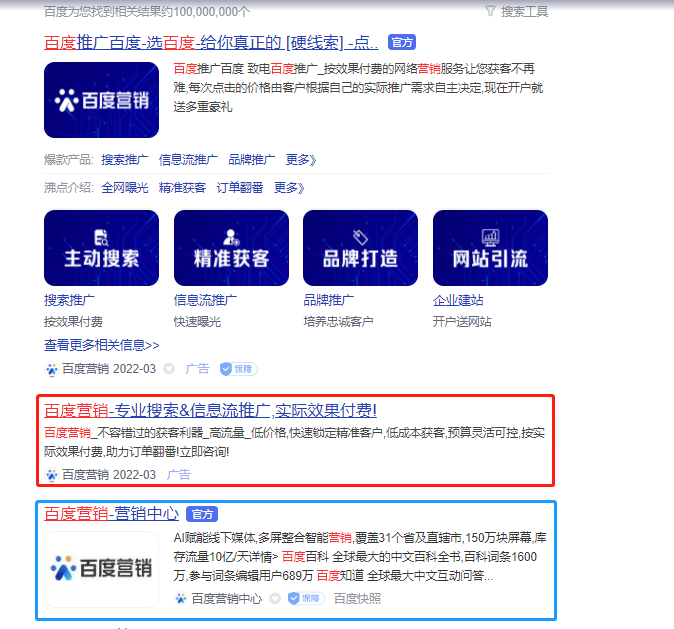Open the 百度营销 blue logo thumbnail

tap(101, 100)
